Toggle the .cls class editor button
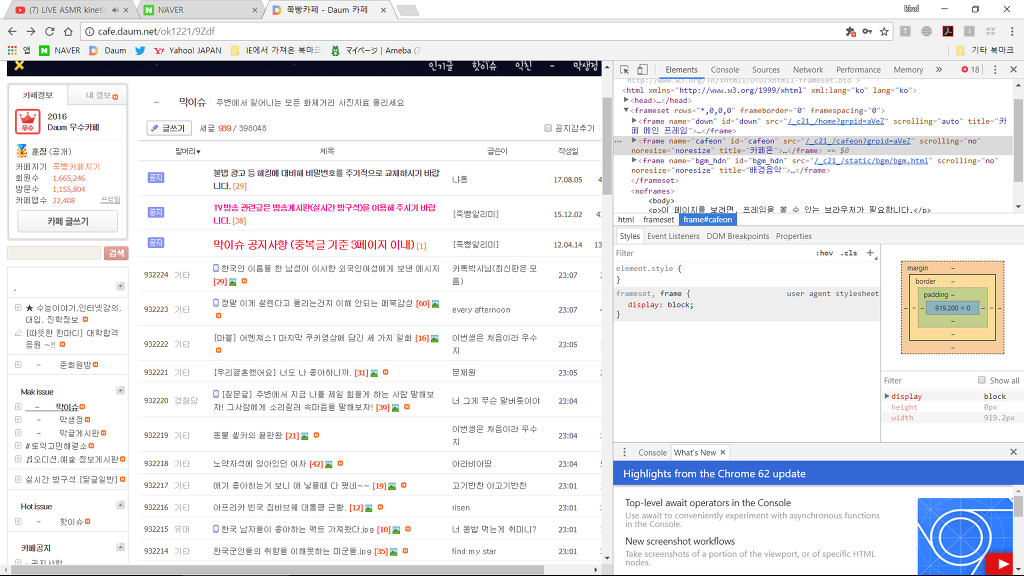1024x576 pixels. pos(848,253)
